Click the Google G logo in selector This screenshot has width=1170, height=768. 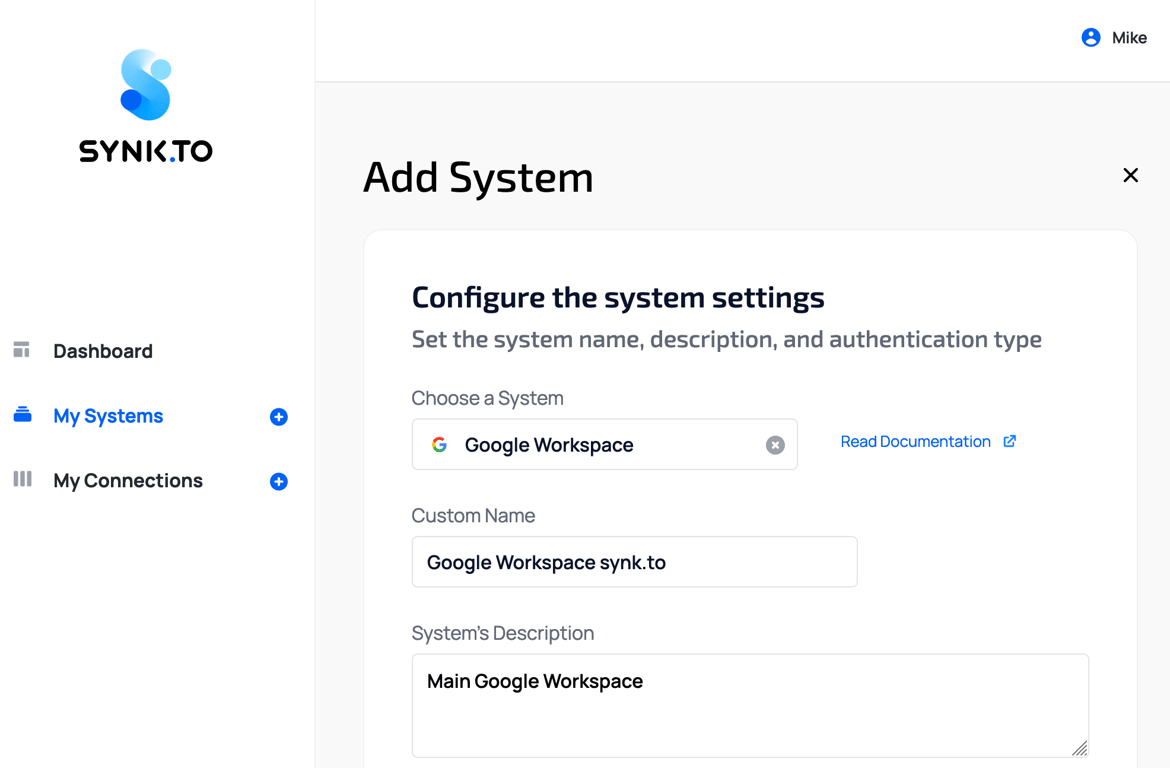(x=439, y=445)
